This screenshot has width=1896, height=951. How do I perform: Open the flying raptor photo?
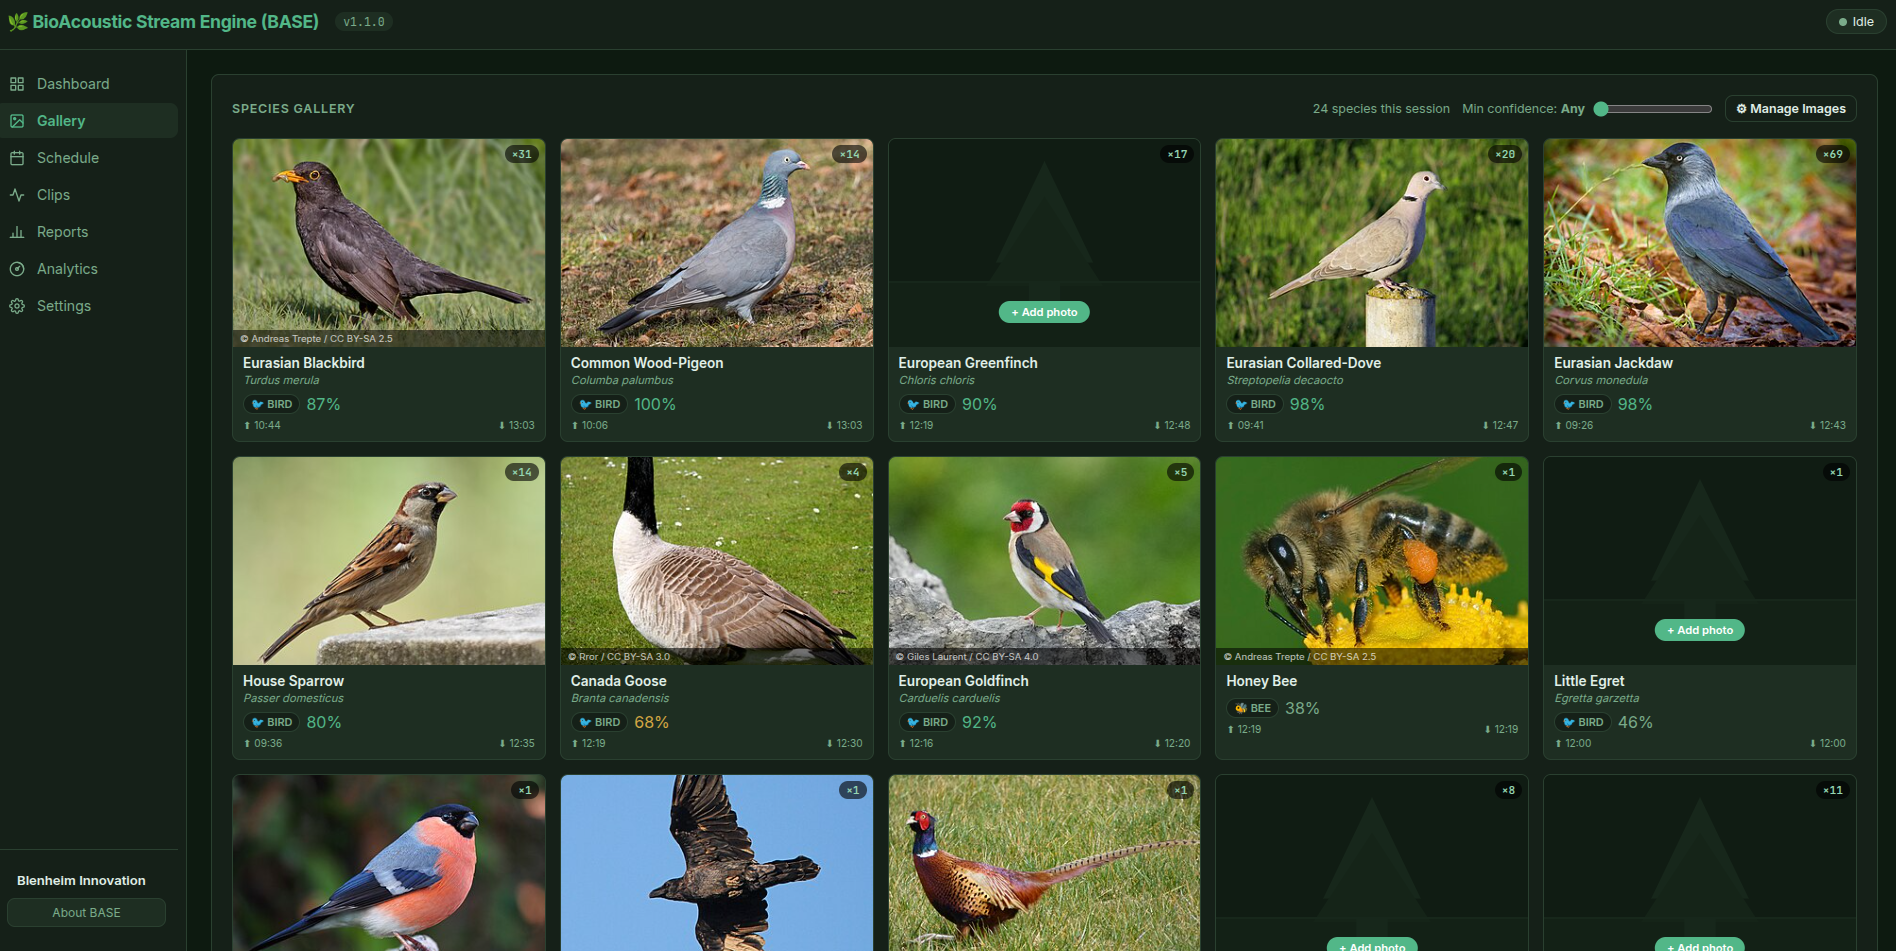716,863
